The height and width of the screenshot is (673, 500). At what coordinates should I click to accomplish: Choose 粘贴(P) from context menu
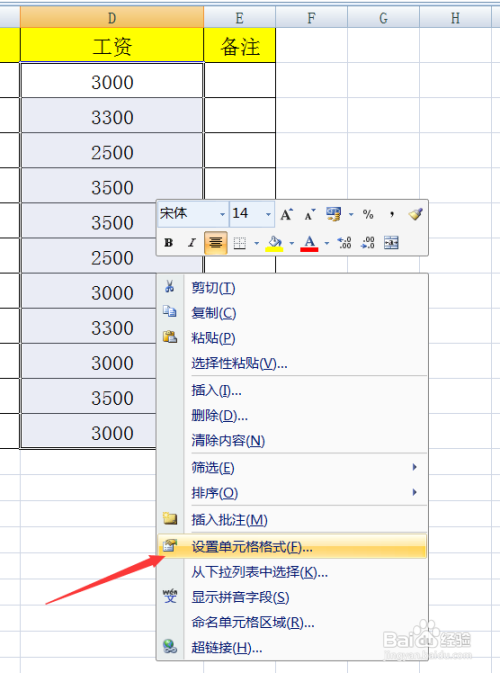[292, 338]
